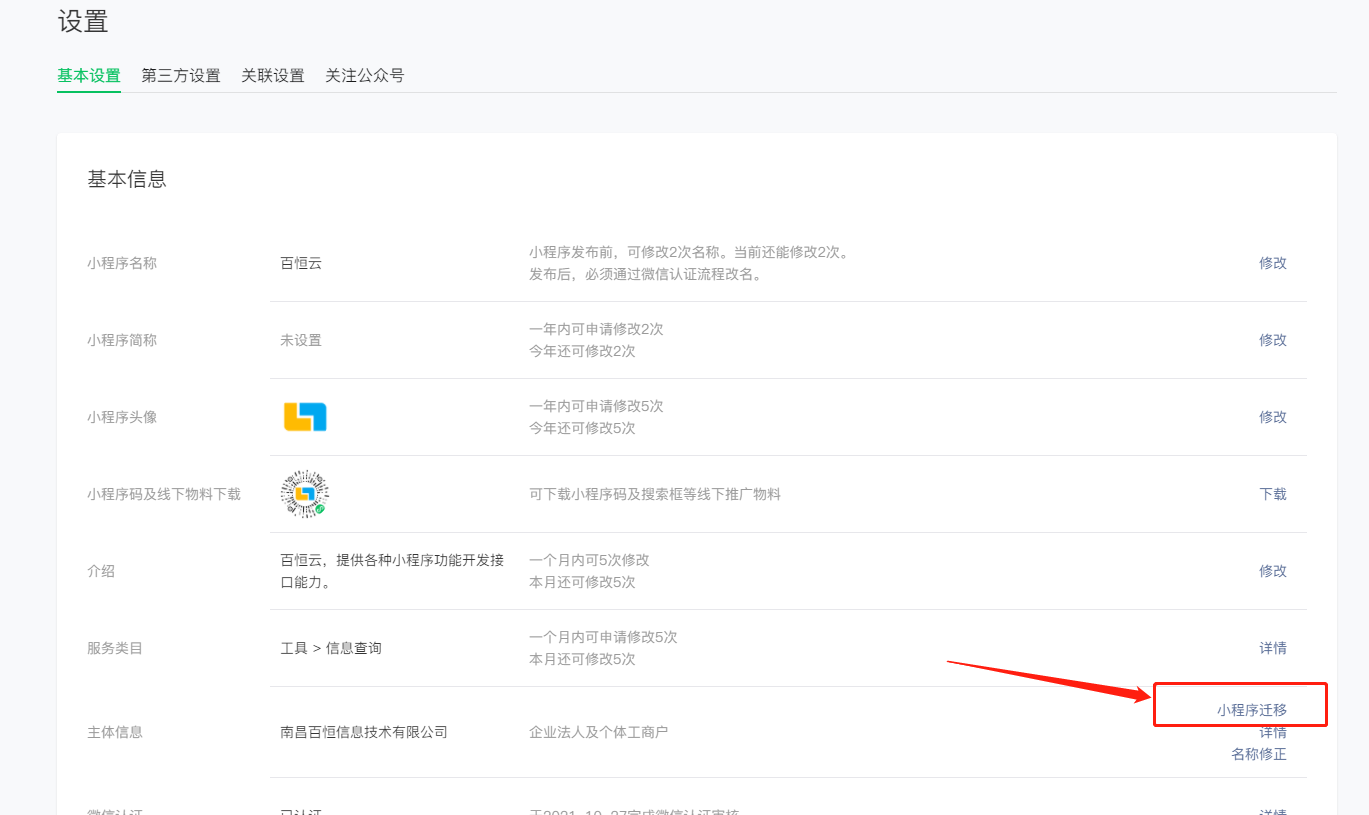
Task: Open the 关注公众号 tab
Action: tap(364, 75)
